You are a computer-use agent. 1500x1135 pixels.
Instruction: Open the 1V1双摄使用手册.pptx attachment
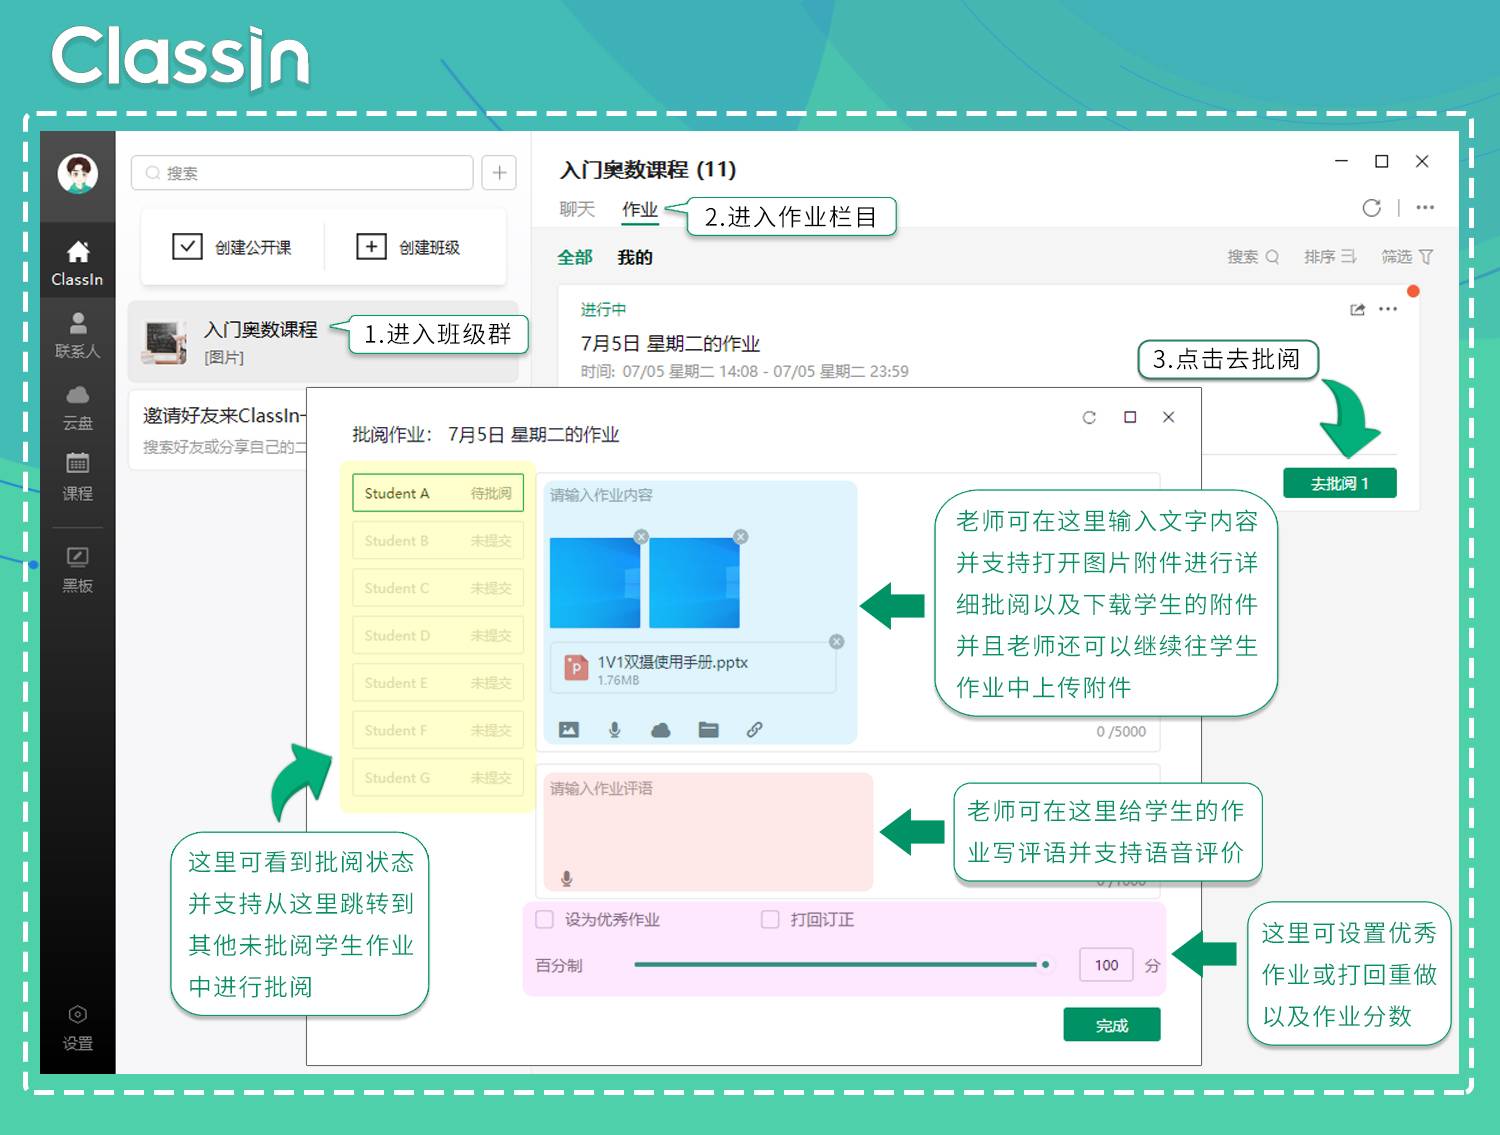tap(693, 668)
